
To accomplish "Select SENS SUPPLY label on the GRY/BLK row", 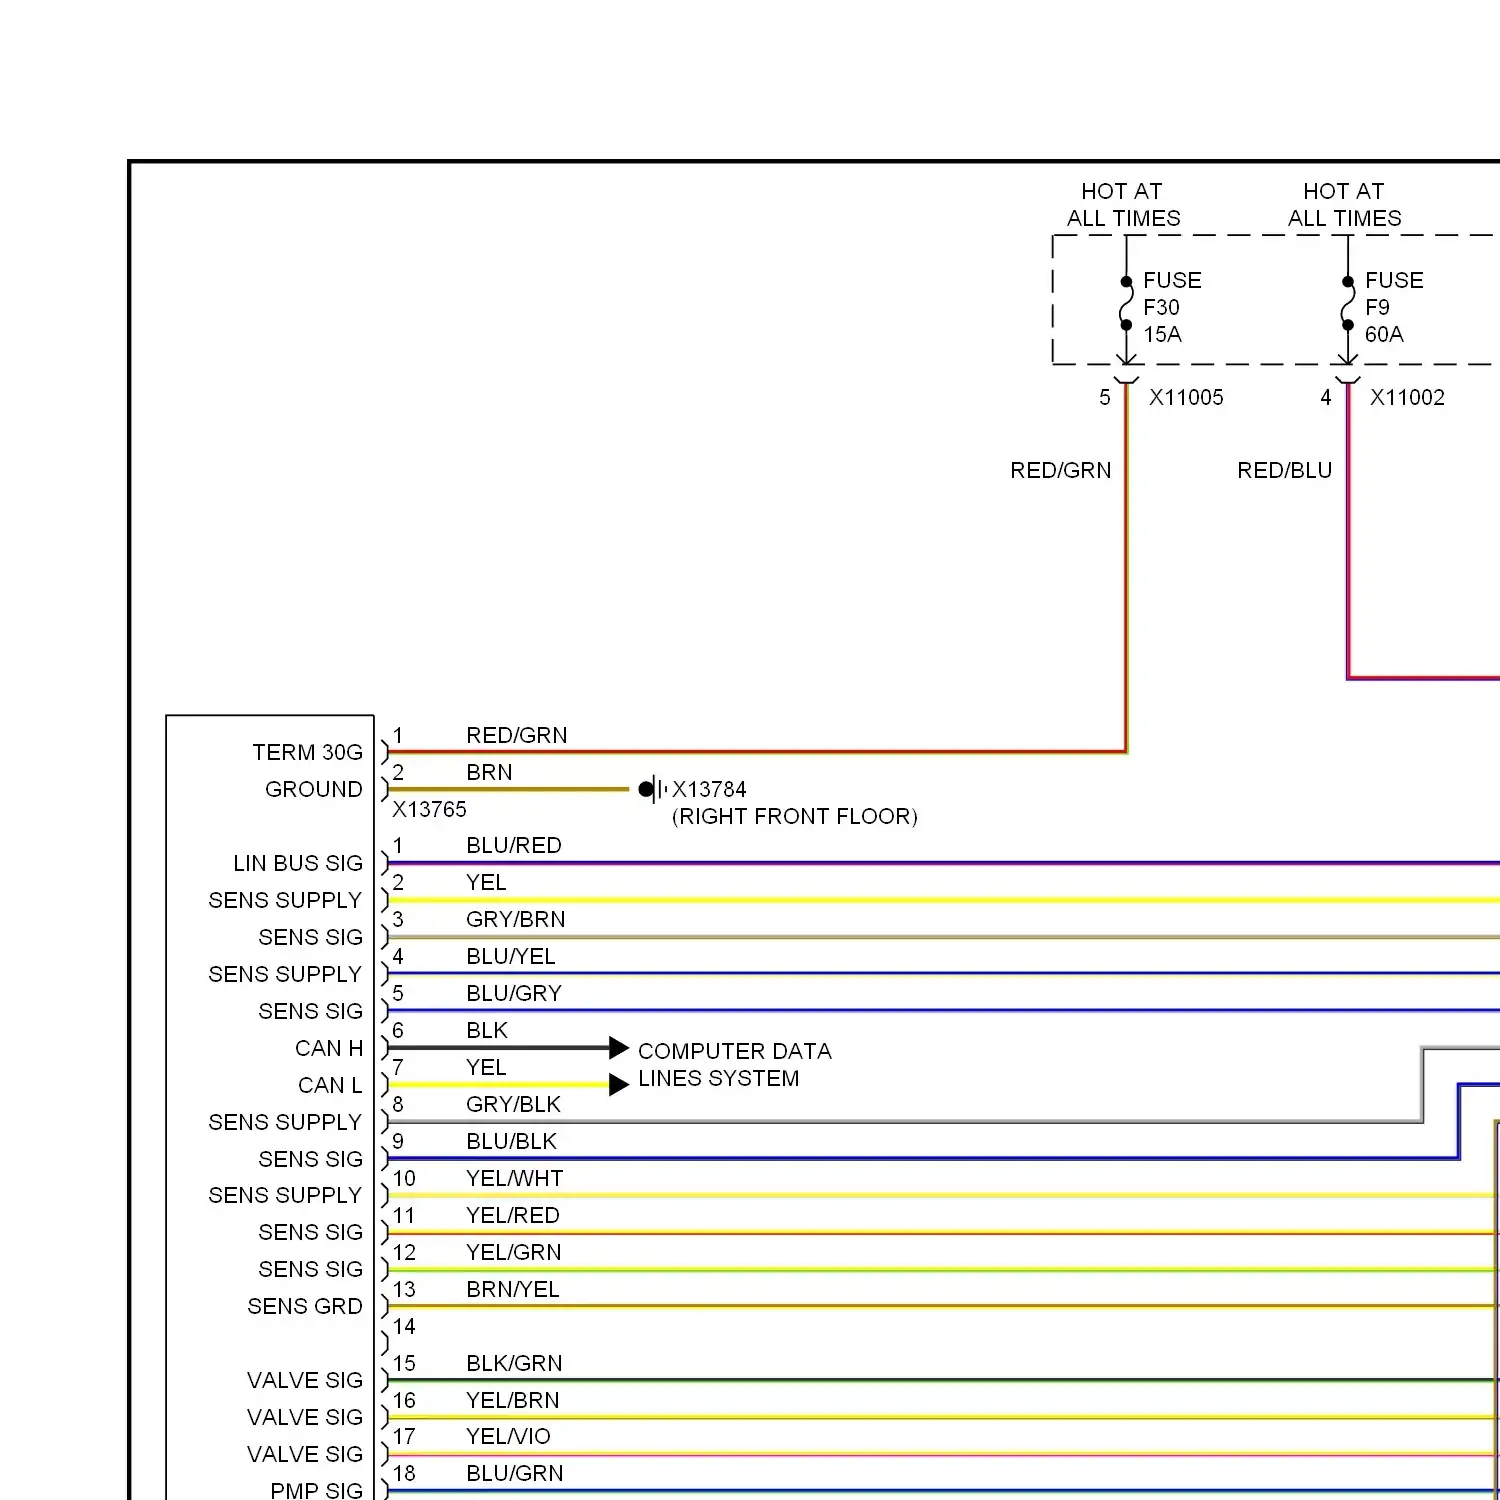I will [285, 1122].
